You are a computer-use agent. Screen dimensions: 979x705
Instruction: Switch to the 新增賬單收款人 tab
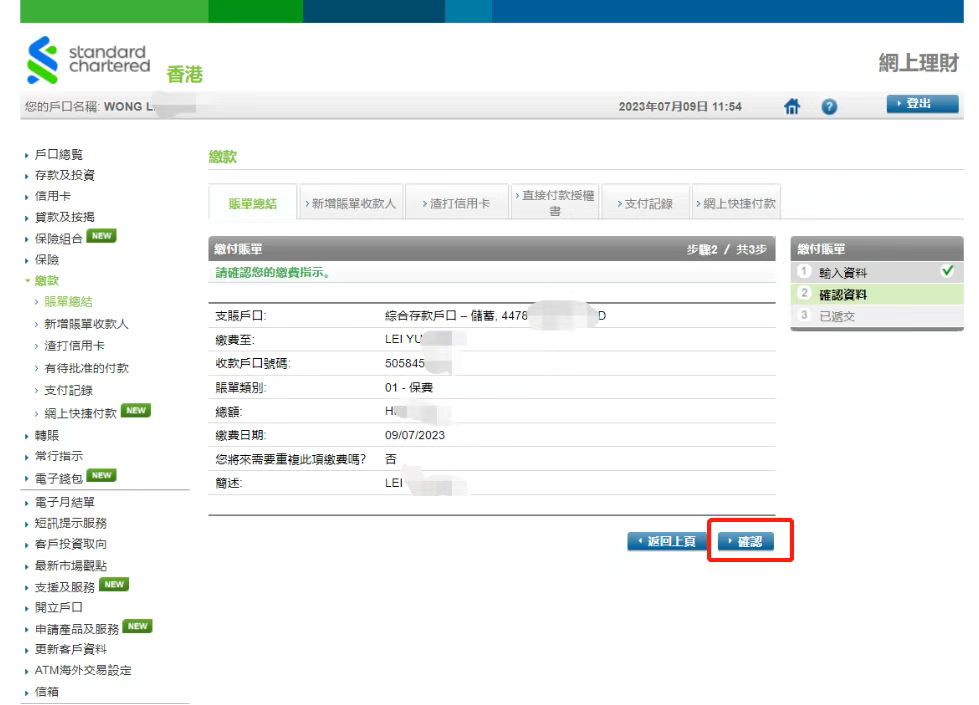(x=350, y=203)
